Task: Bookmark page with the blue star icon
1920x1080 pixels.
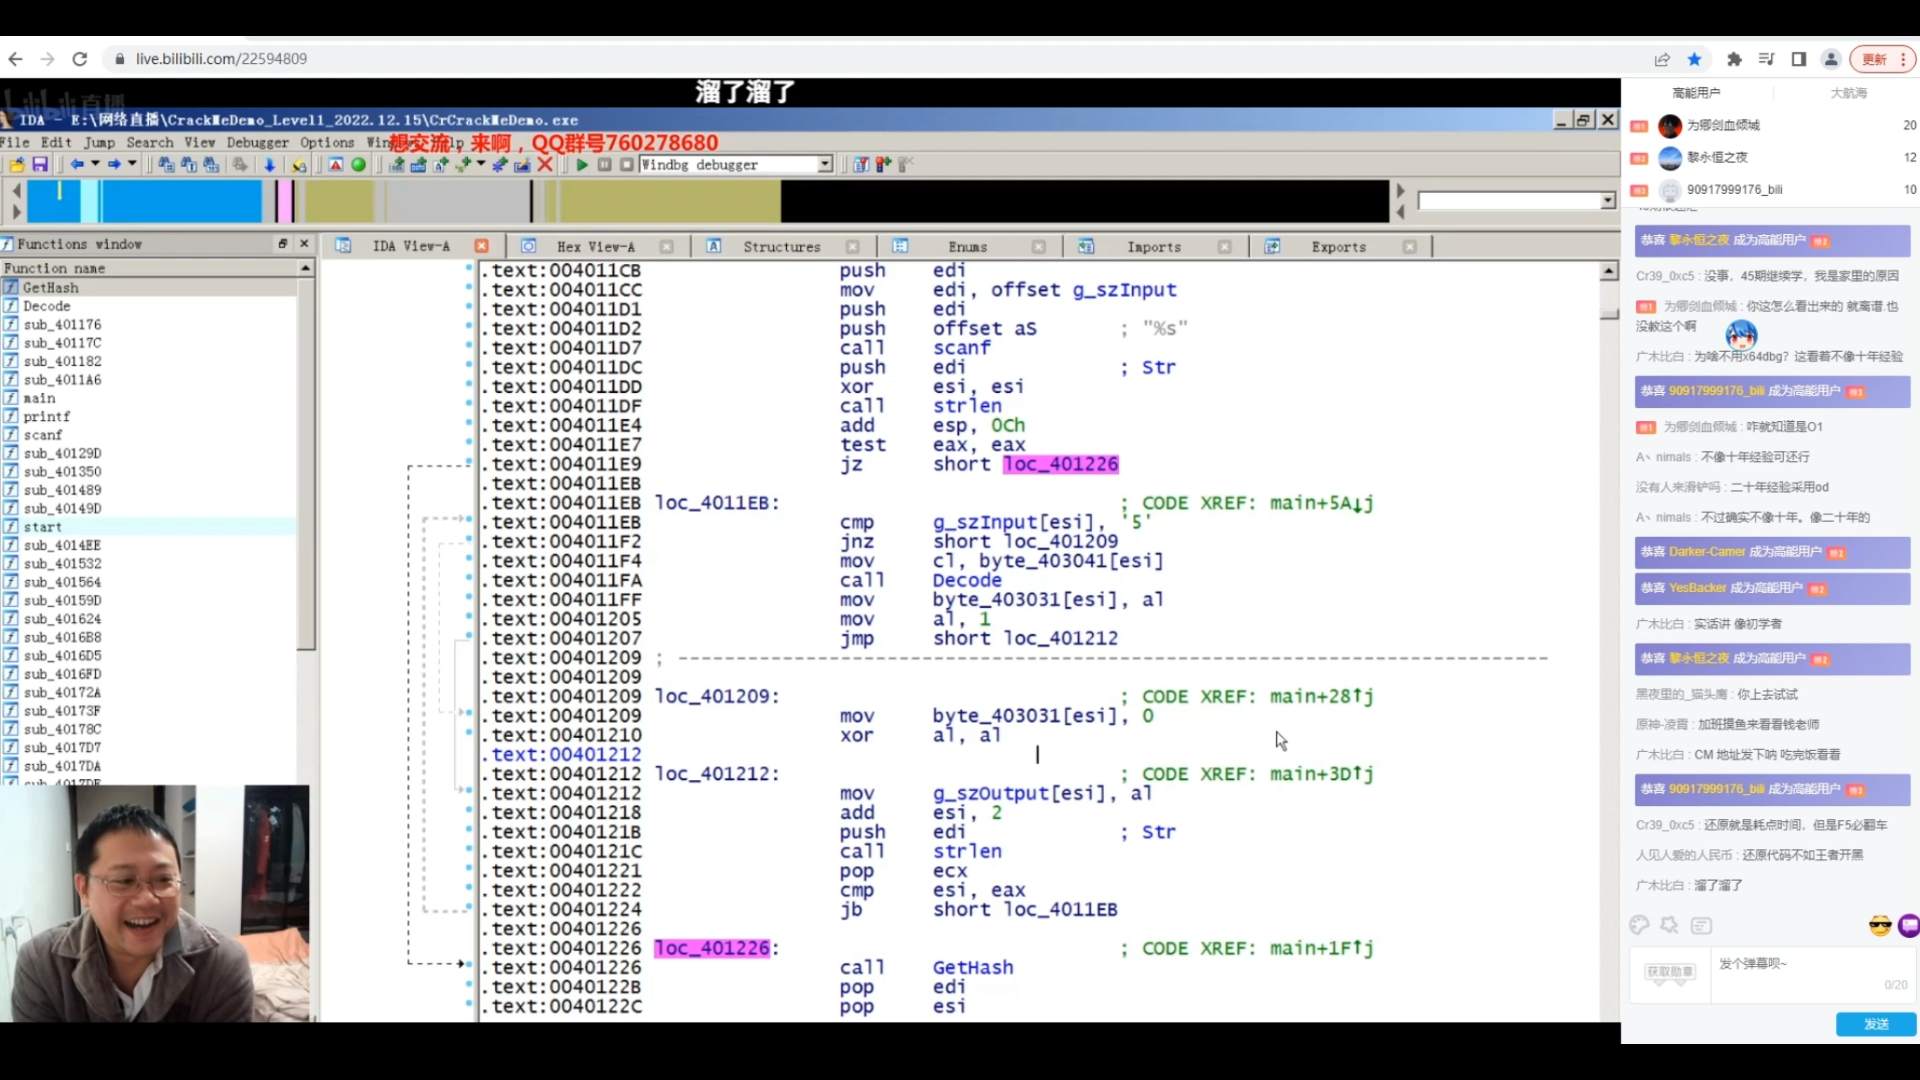Action: click(x=1694, y=59)
